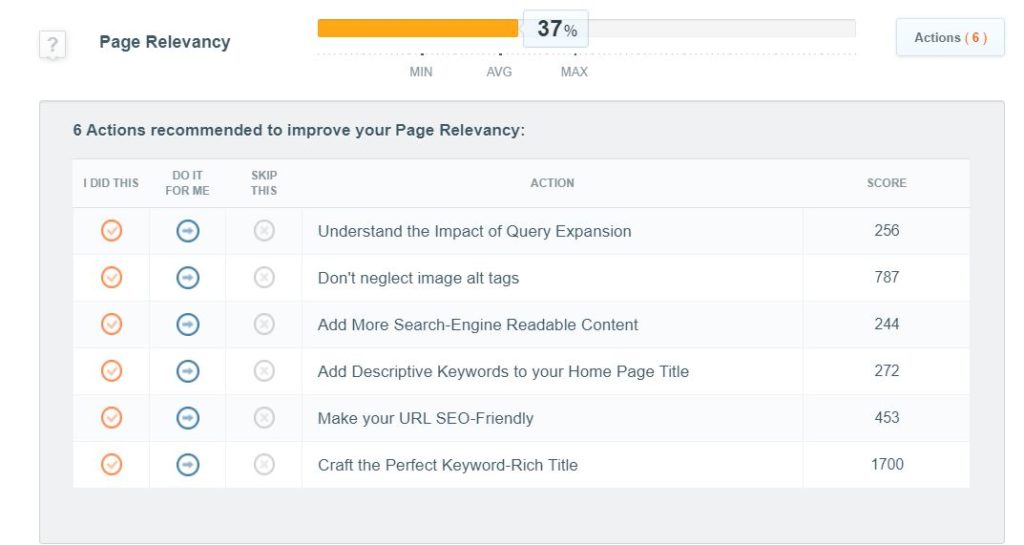Mark 'Make your URL SEO-Friendly' as done

pos(112,418)
